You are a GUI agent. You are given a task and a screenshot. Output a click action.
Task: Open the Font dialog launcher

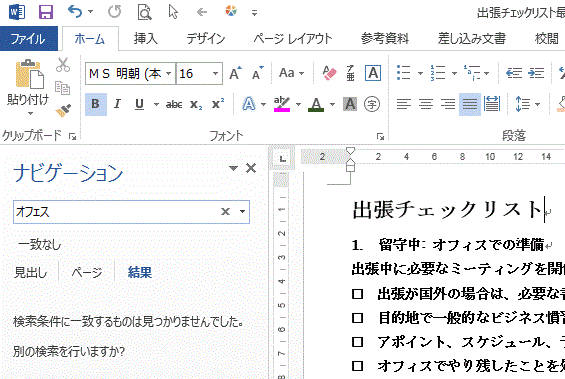381,136
